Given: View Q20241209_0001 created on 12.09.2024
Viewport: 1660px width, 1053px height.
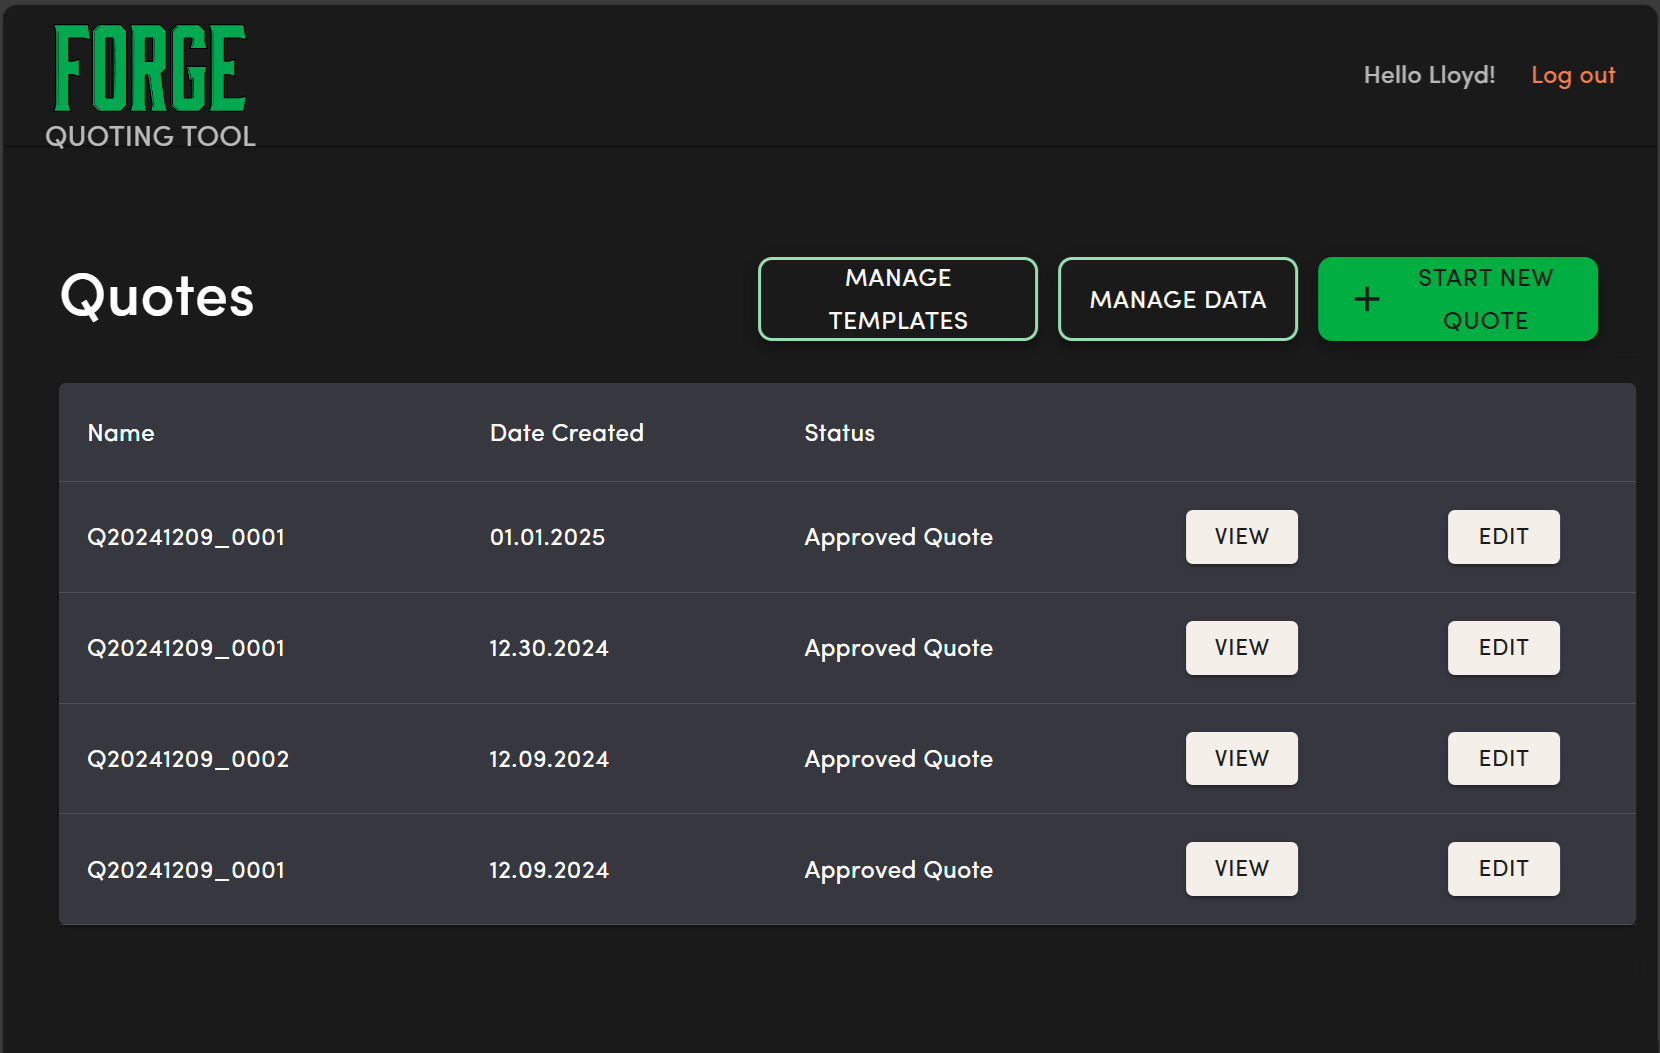Looking at the screenshot, I should 1241,869.
